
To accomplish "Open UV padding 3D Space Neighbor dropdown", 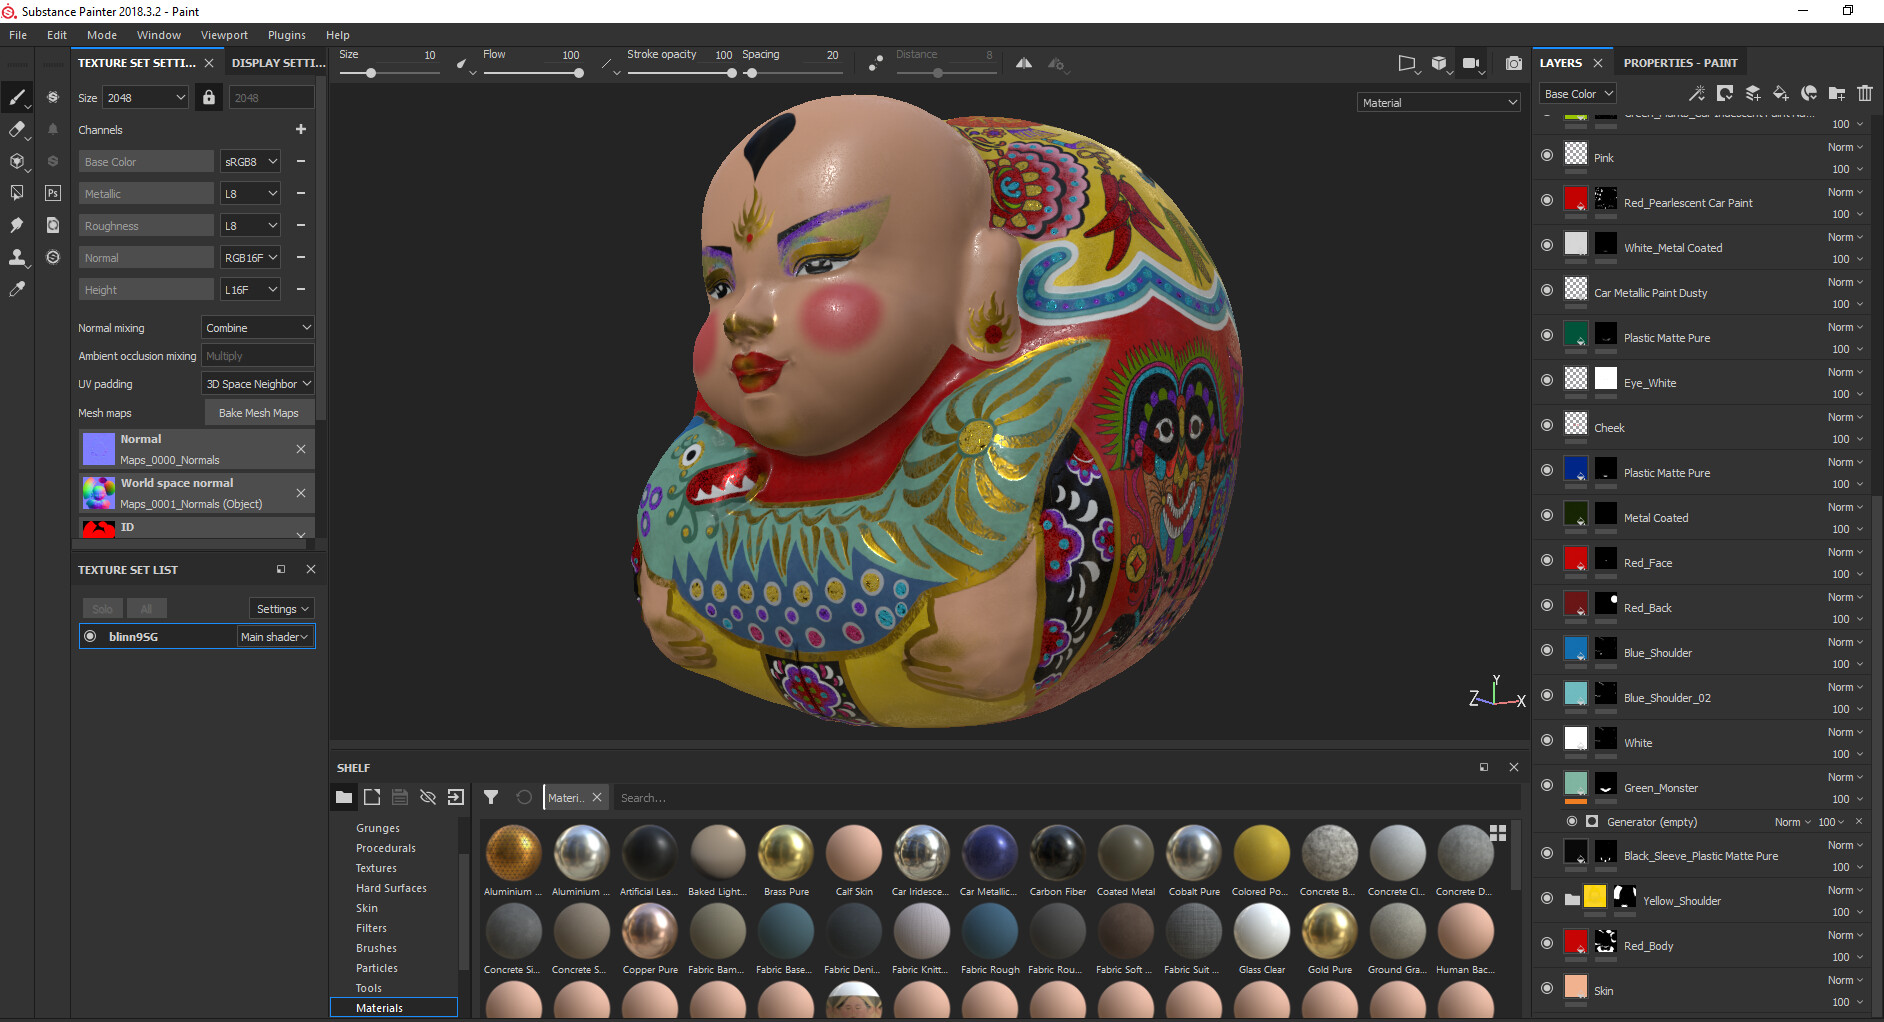I will (x=258, y=384).
